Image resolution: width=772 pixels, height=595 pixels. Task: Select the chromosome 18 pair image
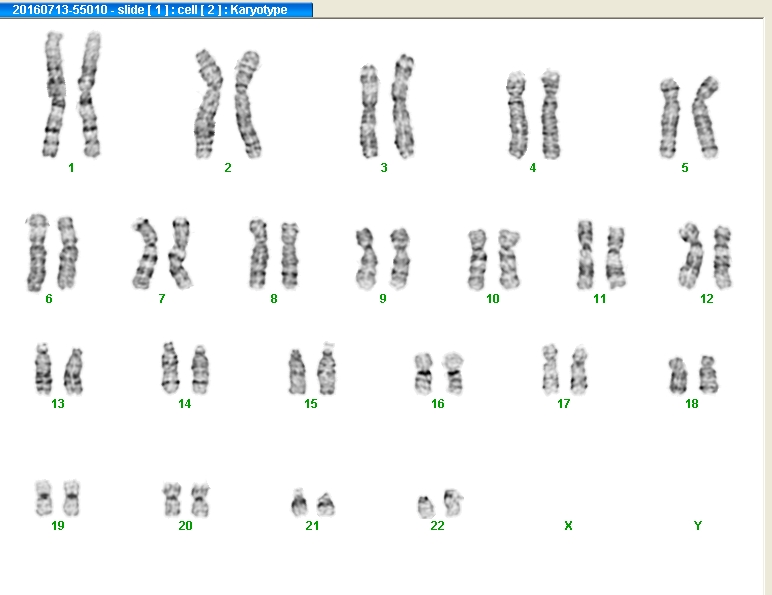[694, 374]
